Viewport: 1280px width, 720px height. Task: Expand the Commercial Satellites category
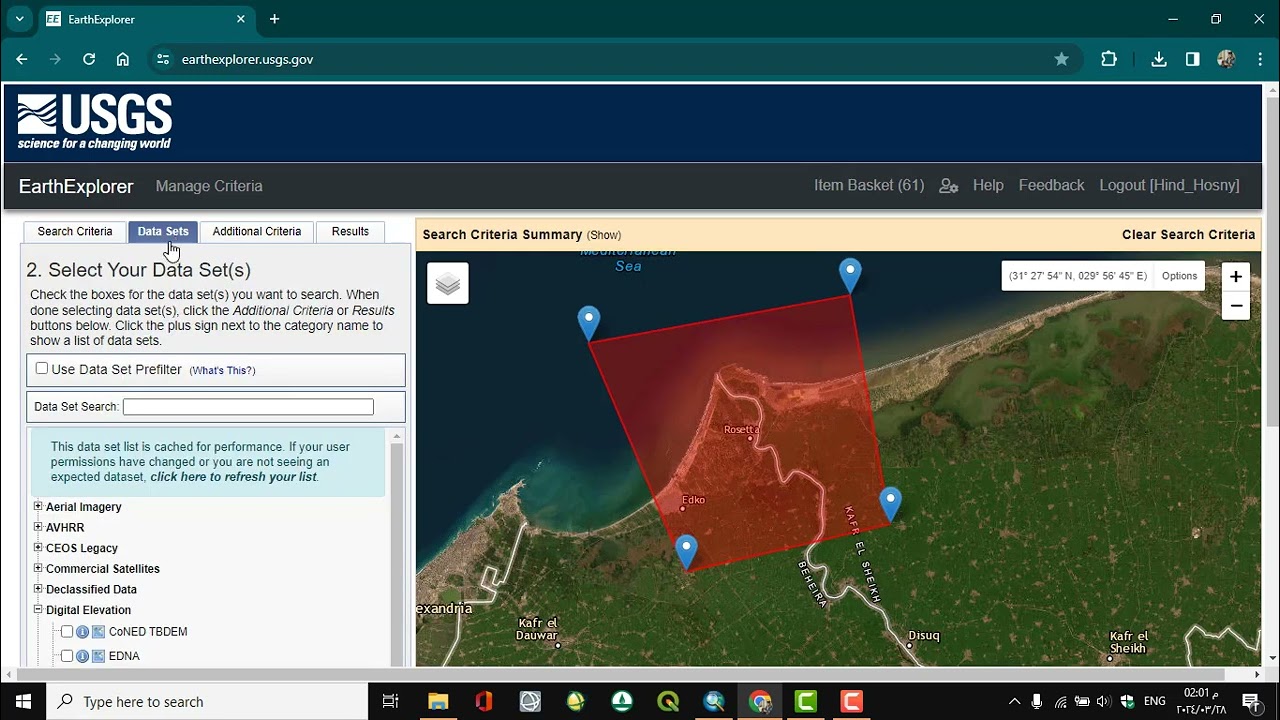pos(38,568)
